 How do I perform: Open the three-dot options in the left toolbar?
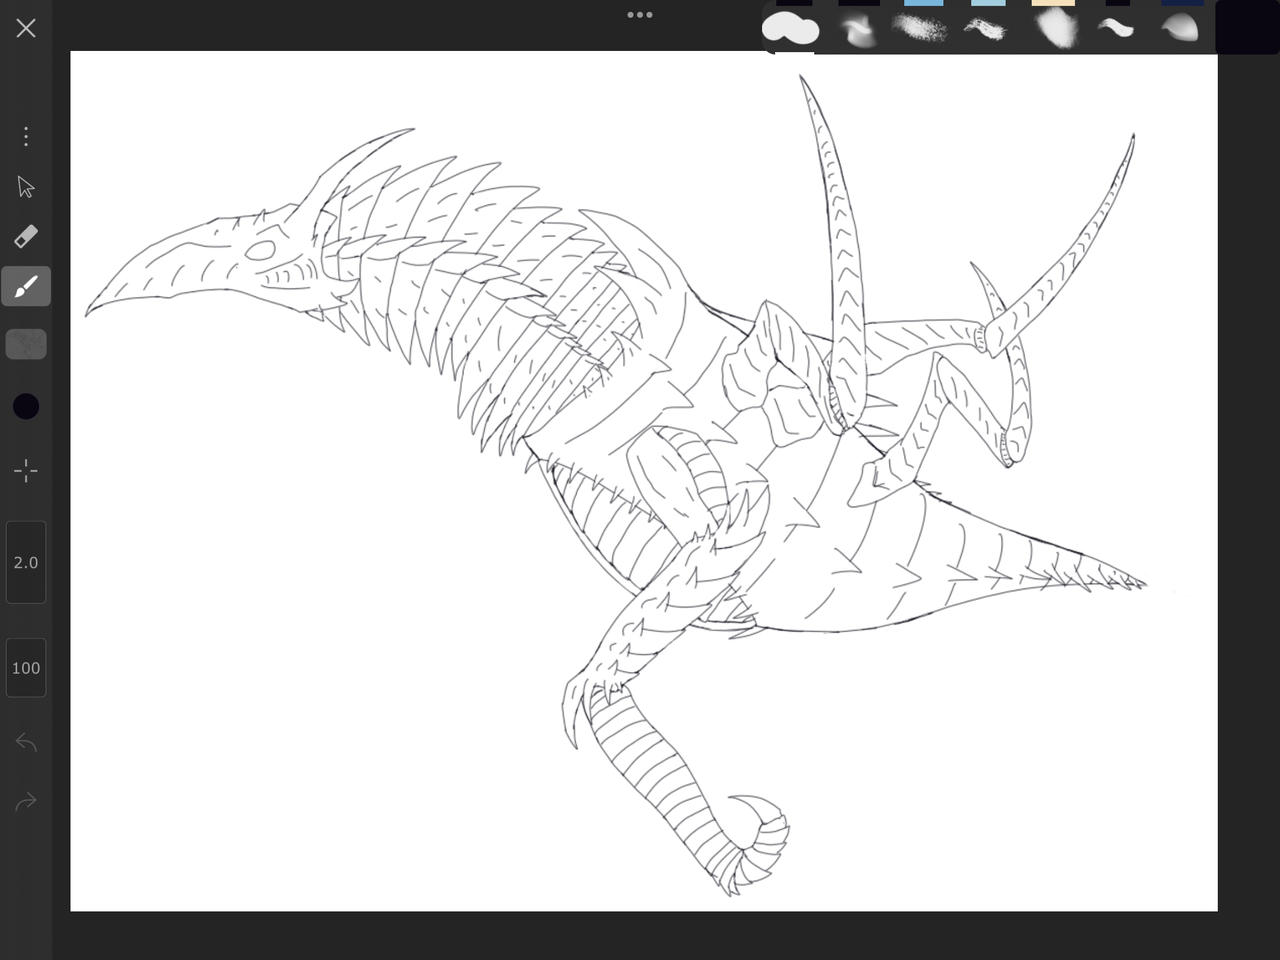pos(26,136)
